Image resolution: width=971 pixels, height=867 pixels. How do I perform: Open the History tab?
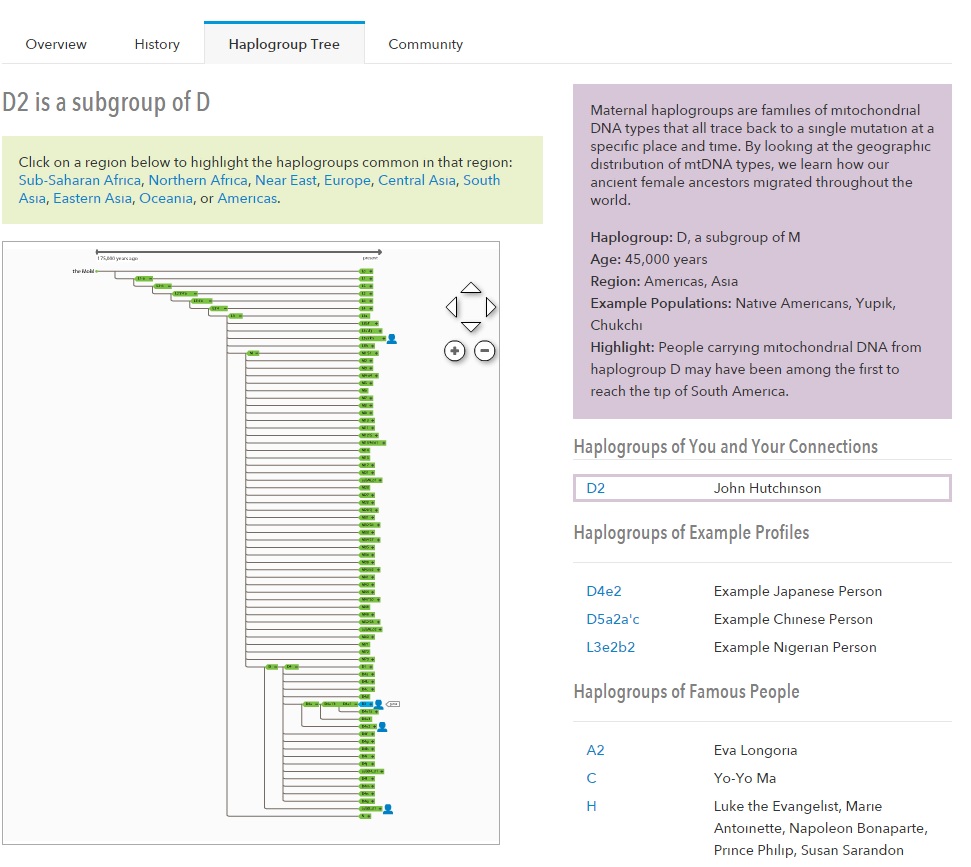click(157, 44)
